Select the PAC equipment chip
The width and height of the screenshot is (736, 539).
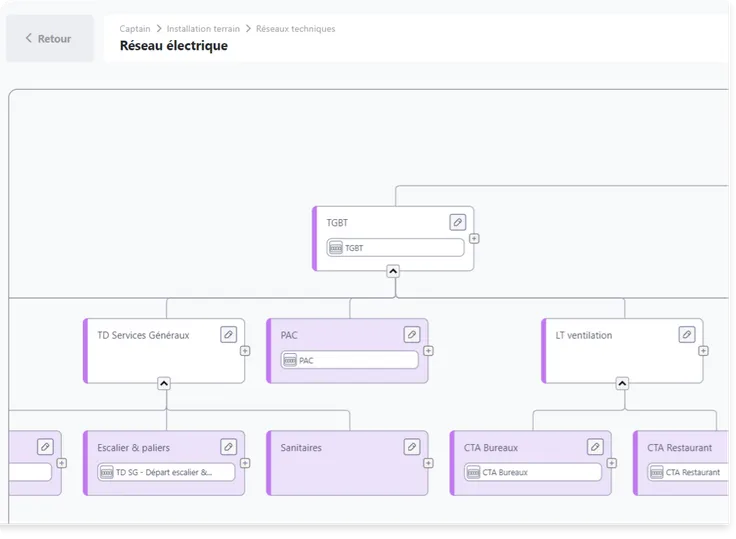349,360
